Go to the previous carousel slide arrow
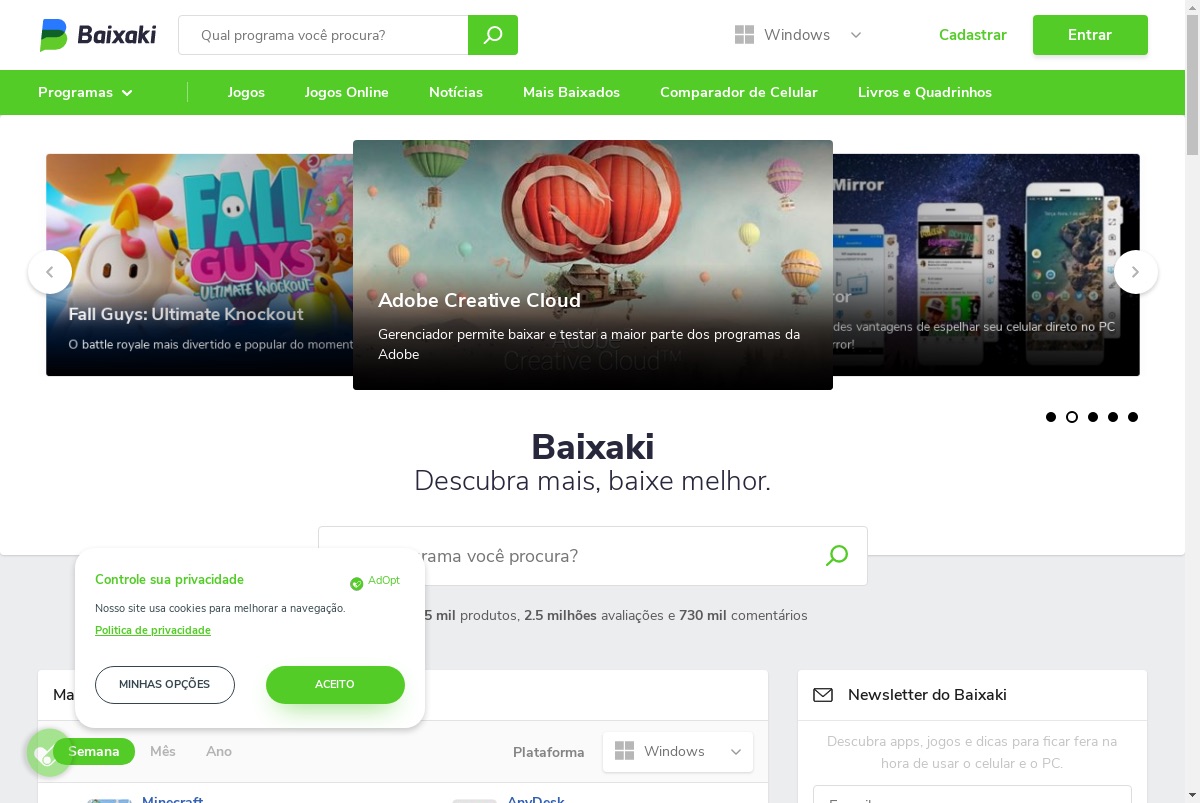 (50, 272)
